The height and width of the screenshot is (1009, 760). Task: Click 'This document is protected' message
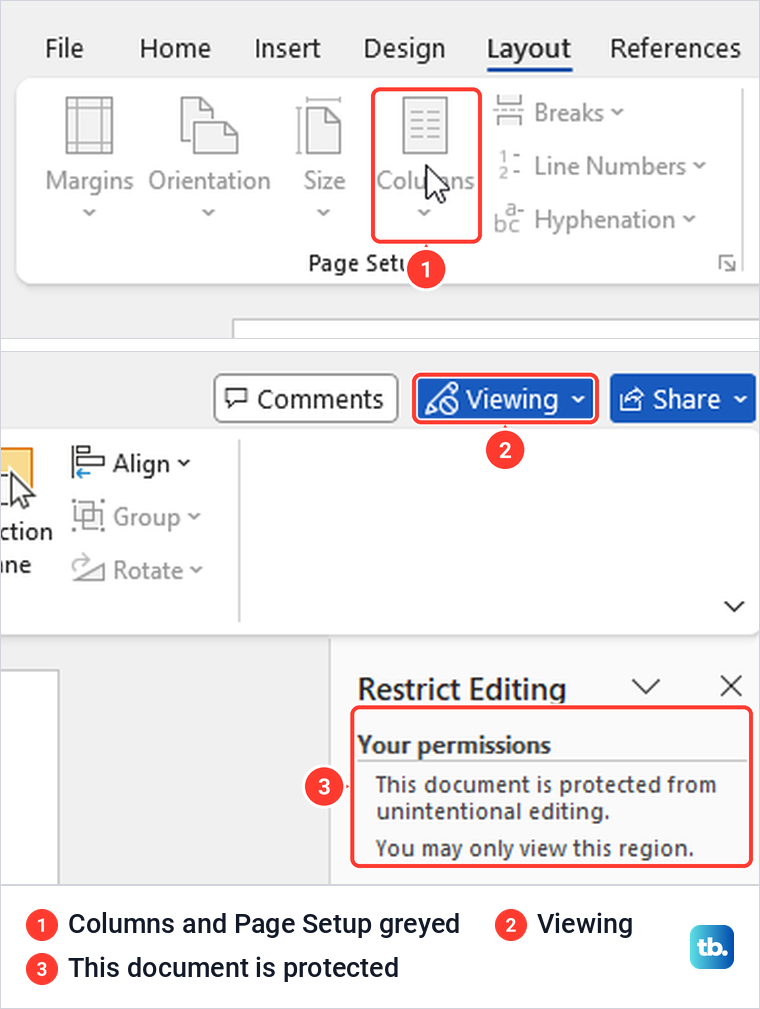[546, 798]
